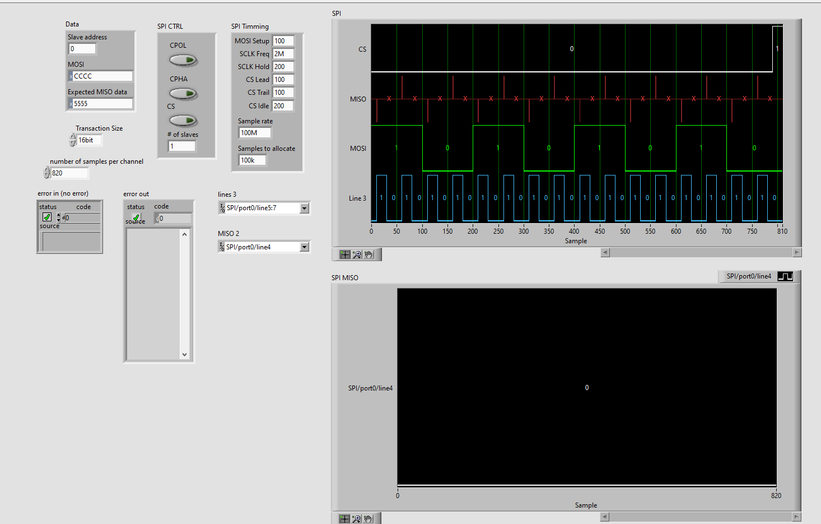This screenshot has height=524, width=821.
Task: Click x-axis value 400 on SPI graph
Action: [x=574, y=231]
